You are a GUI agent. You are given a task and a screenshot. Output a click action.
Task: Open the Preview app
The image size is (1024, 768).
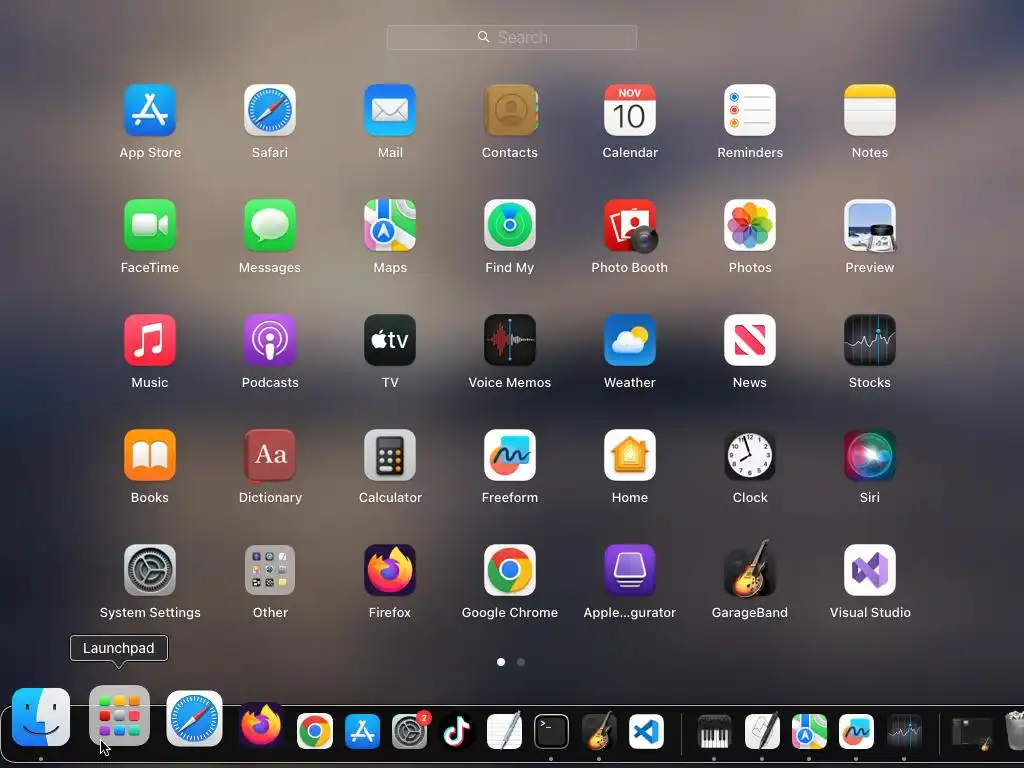coord(870,225)
